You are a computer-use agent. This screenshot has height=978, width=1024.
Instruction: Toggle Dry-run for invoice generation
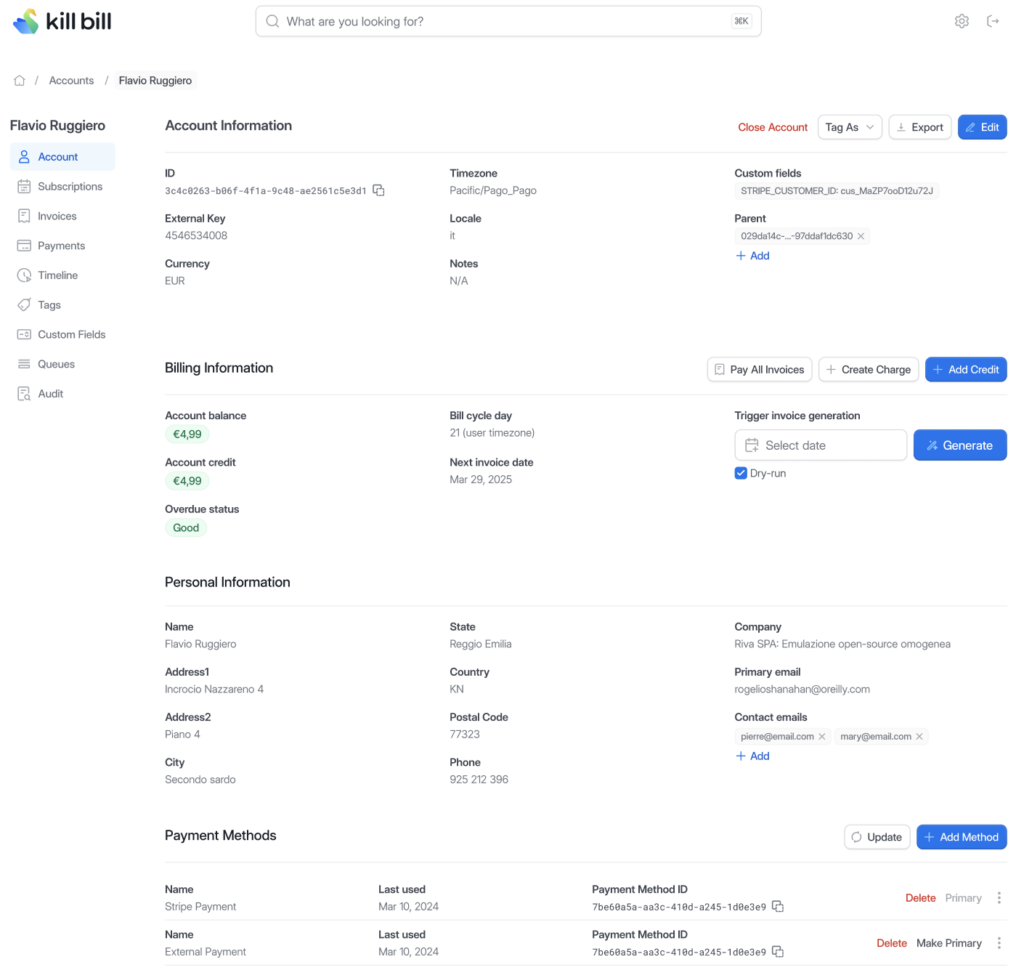pyautogui.click(x=740, y=473)
